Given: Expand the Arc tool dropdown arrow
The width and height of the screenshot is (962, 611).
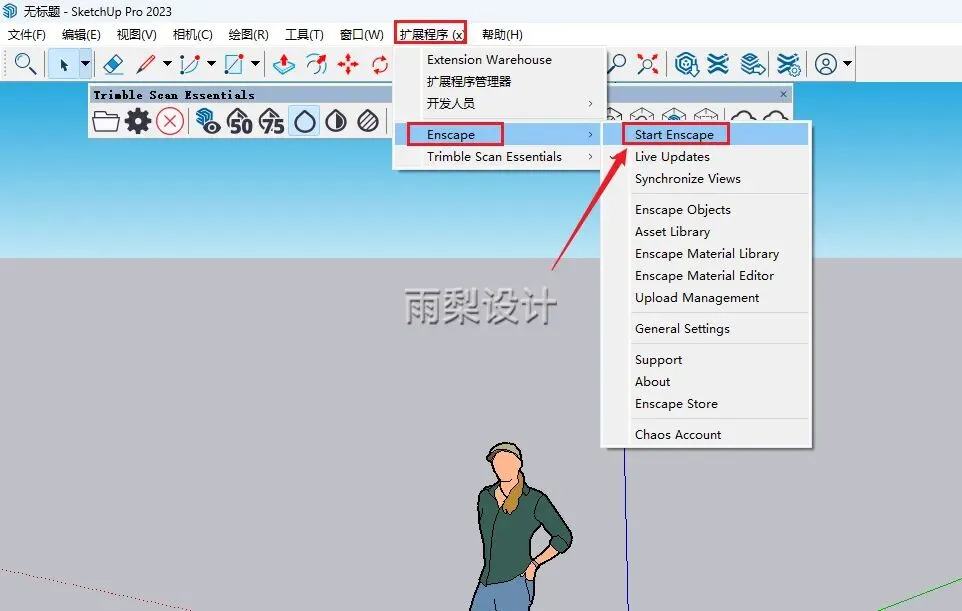Looking at the screenshot, I should [x=211, y=64].
